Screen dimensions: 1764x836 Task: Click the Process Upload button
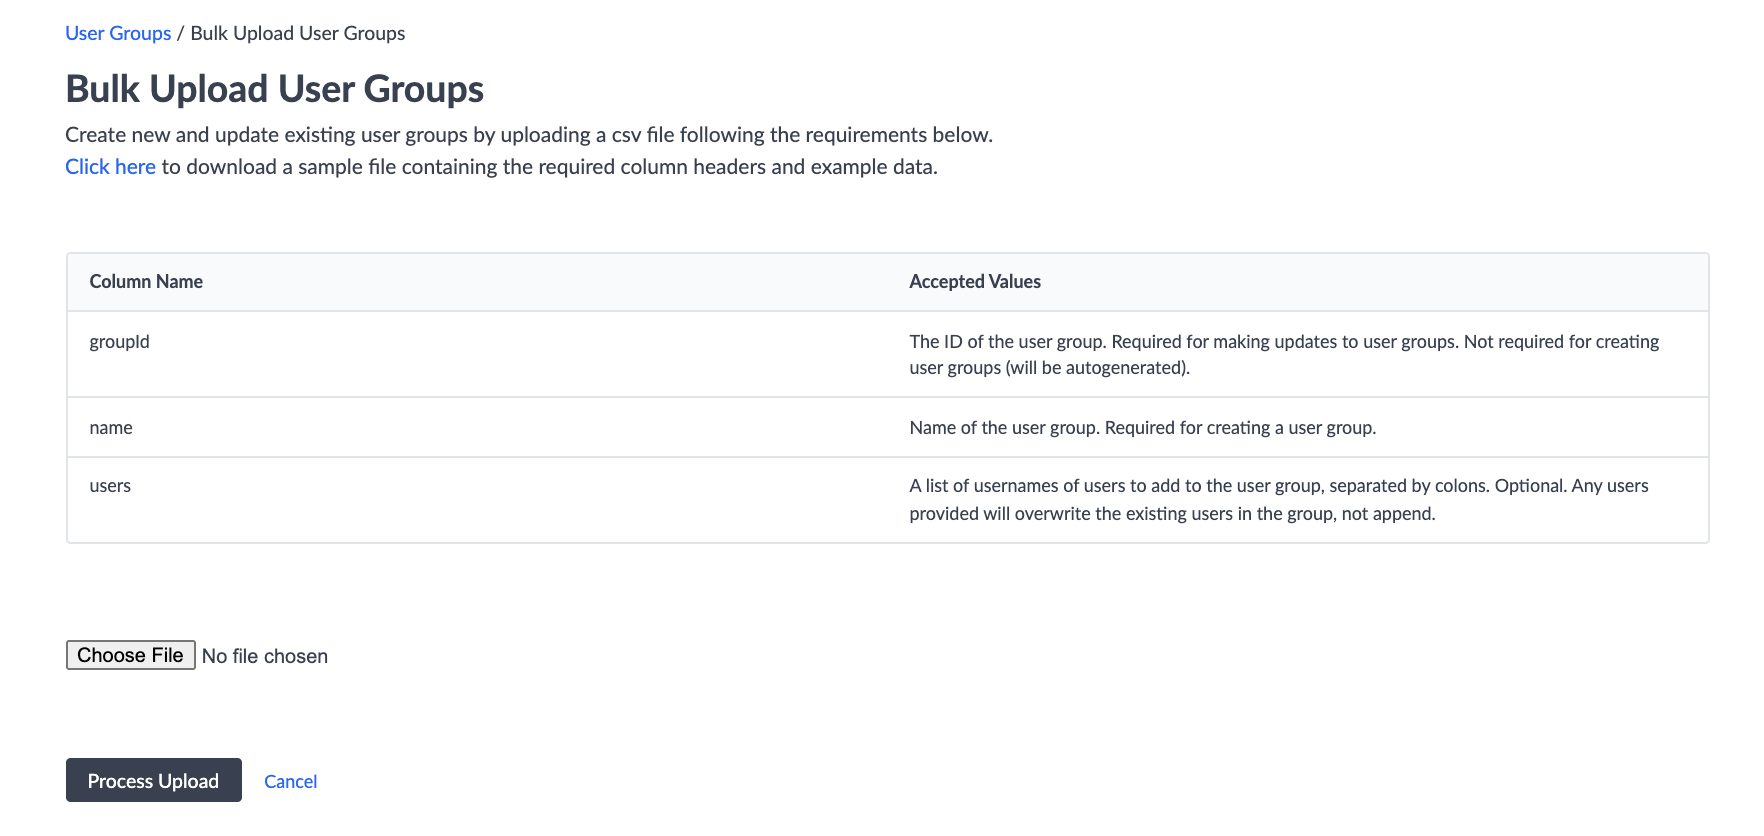(153, 780)
